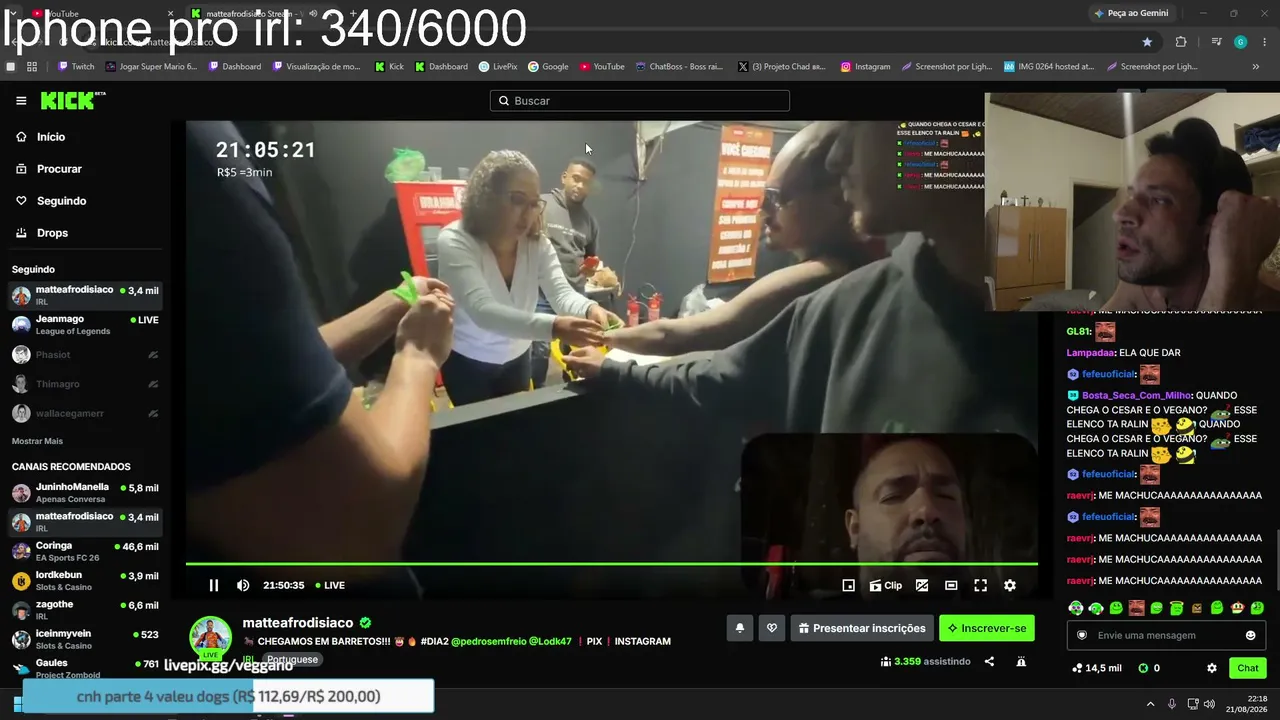The width and height of the screenshot is (1280, 720).
Task: Click the verified badge beside matteafrodisiaco
Action: [366, 623]
